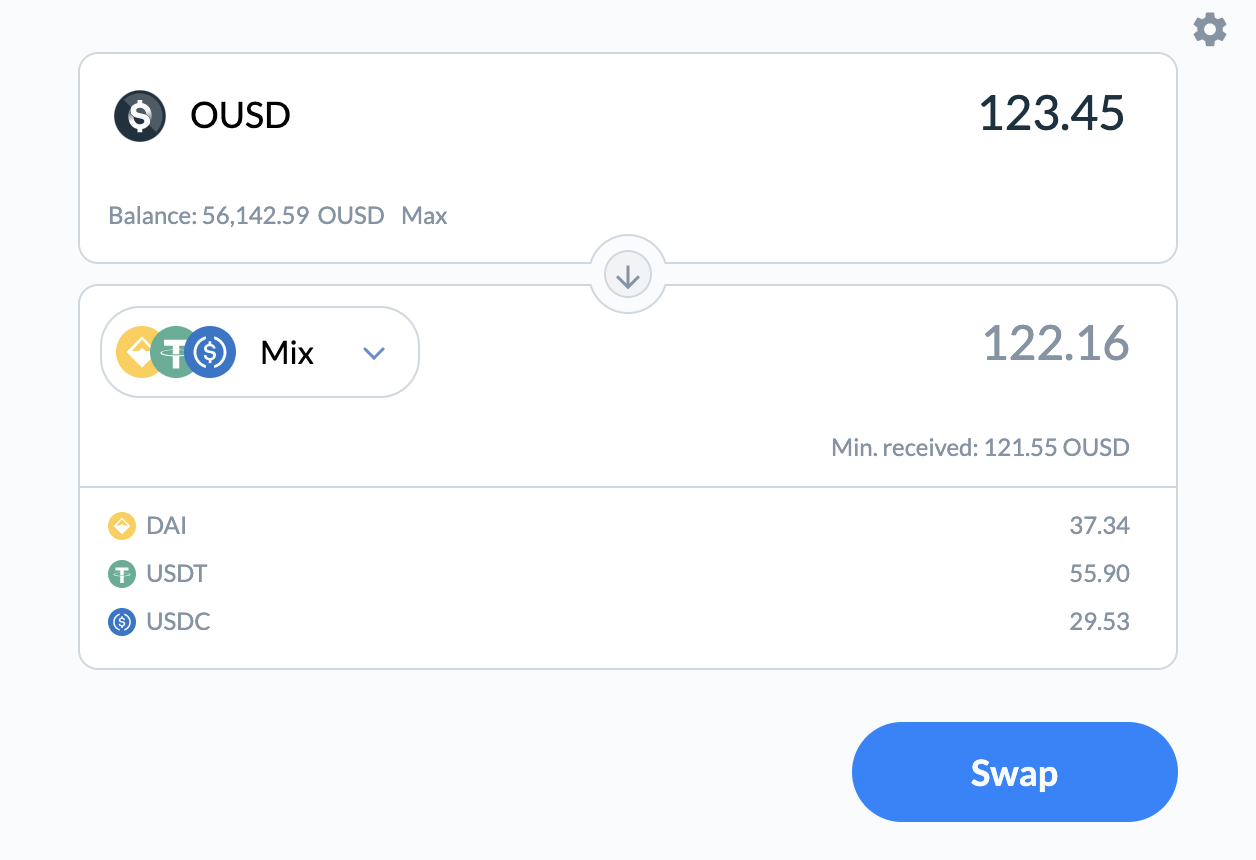Click the OUSD amount field showing 123.45
Screen dimensions: 1256x860
tap(1050, 113)
